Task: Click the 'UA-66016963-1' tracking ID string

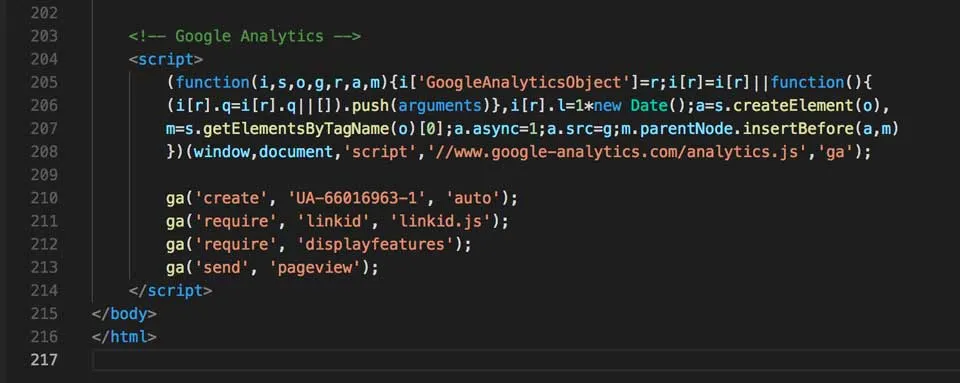Action: click(x=357, y=198)
